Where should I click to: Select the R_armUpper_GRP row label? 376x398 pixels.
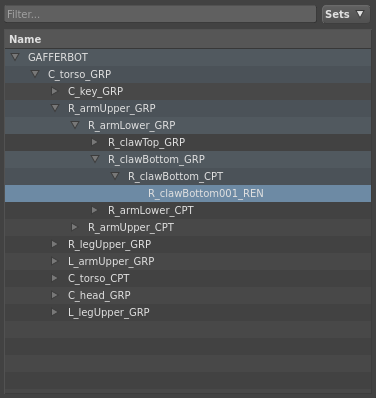coord(112,108)
